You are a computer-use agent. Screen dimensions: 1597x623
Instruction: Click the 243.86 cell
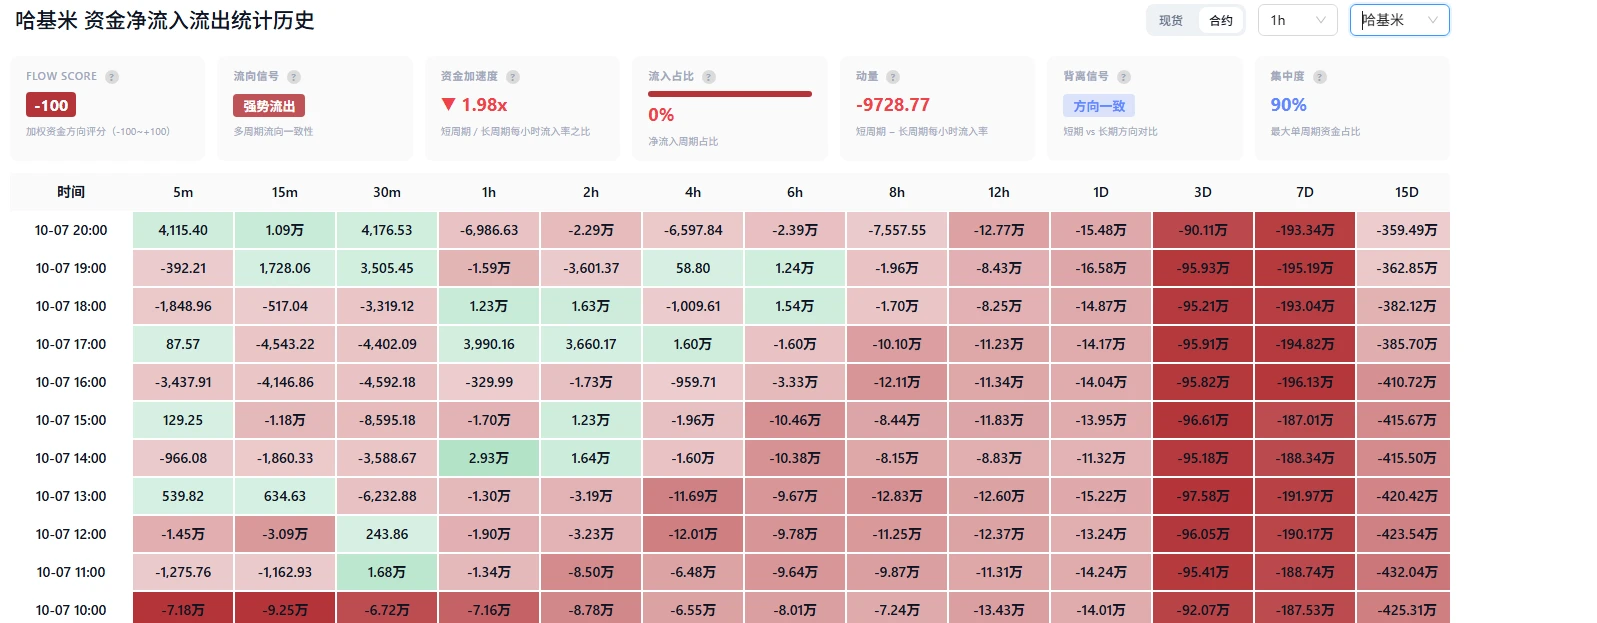(387, 534)
